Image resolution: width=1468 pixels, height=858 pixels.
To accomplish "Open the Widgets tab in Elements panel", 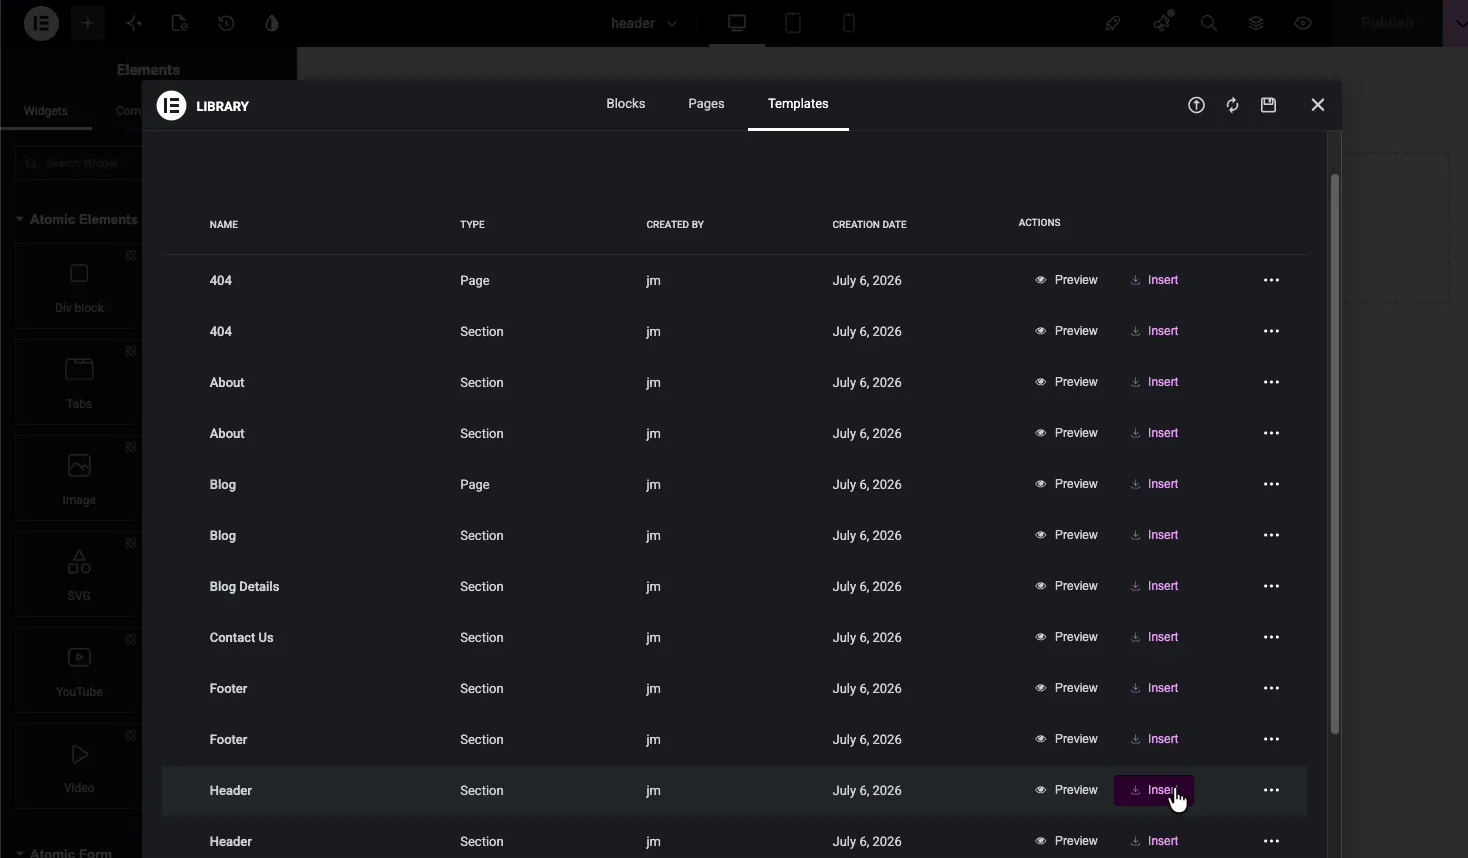I will 46,111.
